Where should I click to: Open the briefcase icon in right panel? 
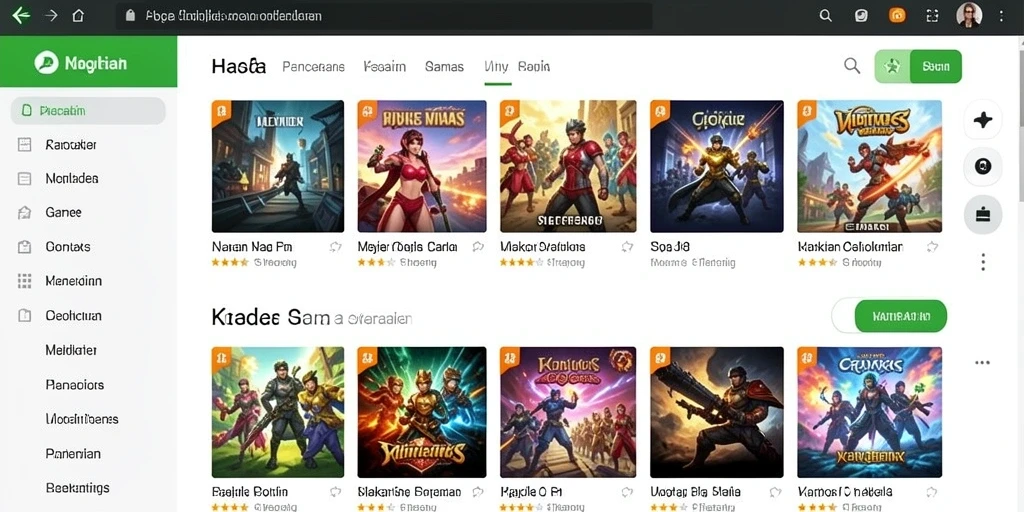pos(983,214)
